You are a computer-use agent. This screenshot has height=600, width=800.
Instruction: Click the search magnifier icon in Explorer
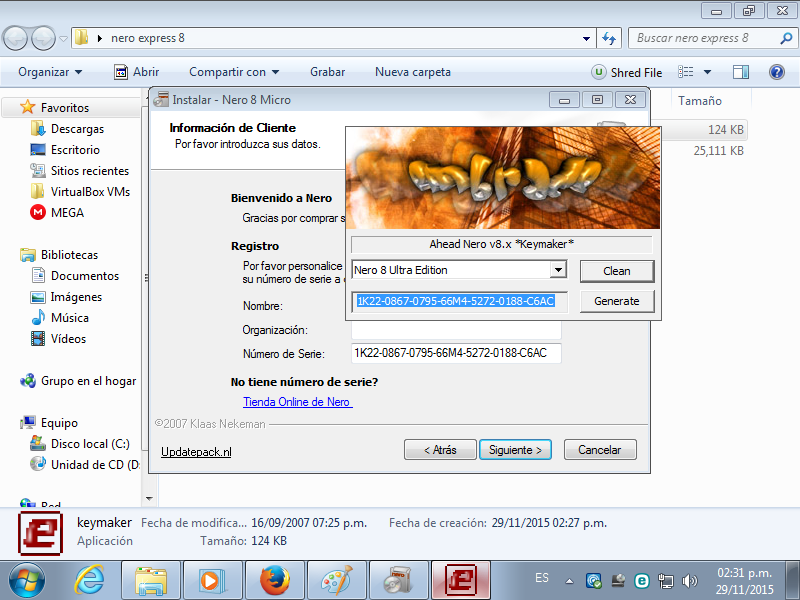786,38
